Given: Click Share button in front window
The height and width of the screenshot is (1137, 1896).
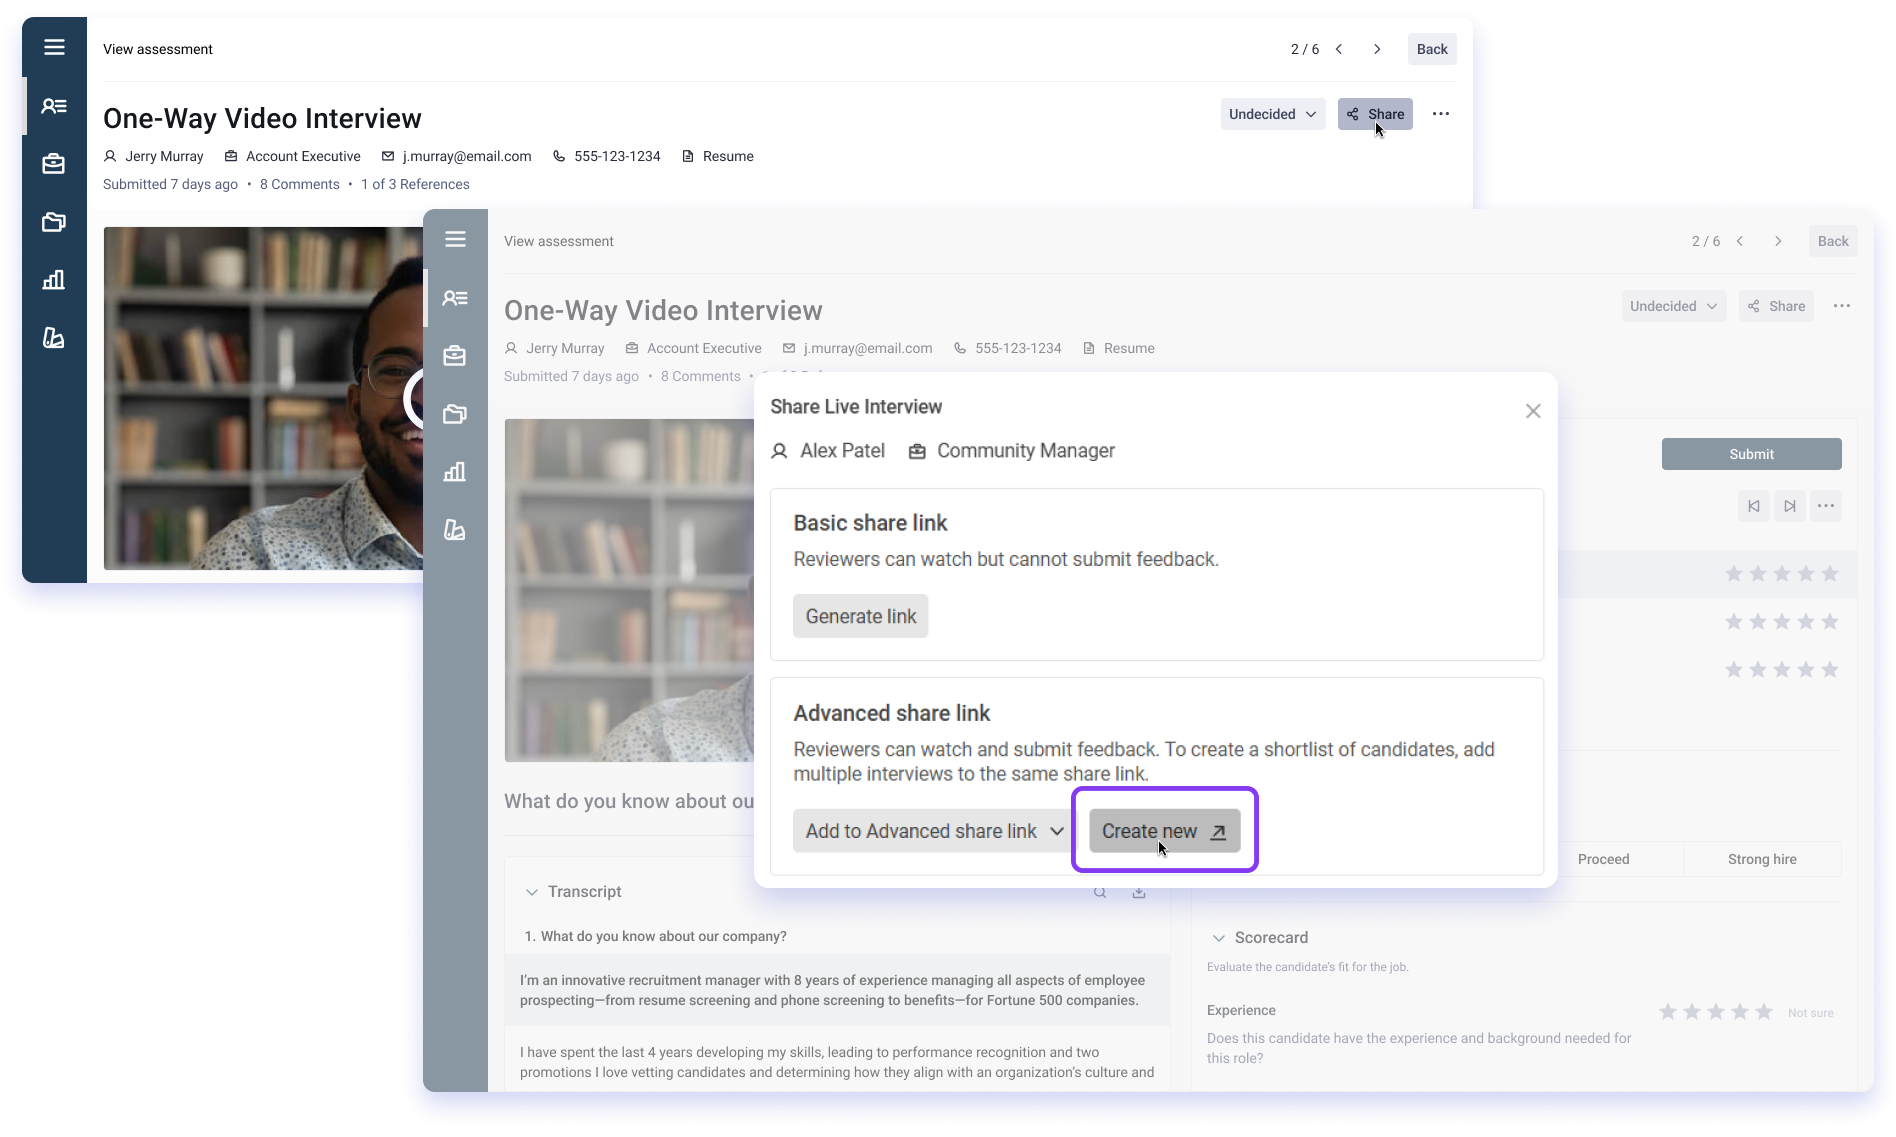Looking at the screenshot, I should [1776, 306].
